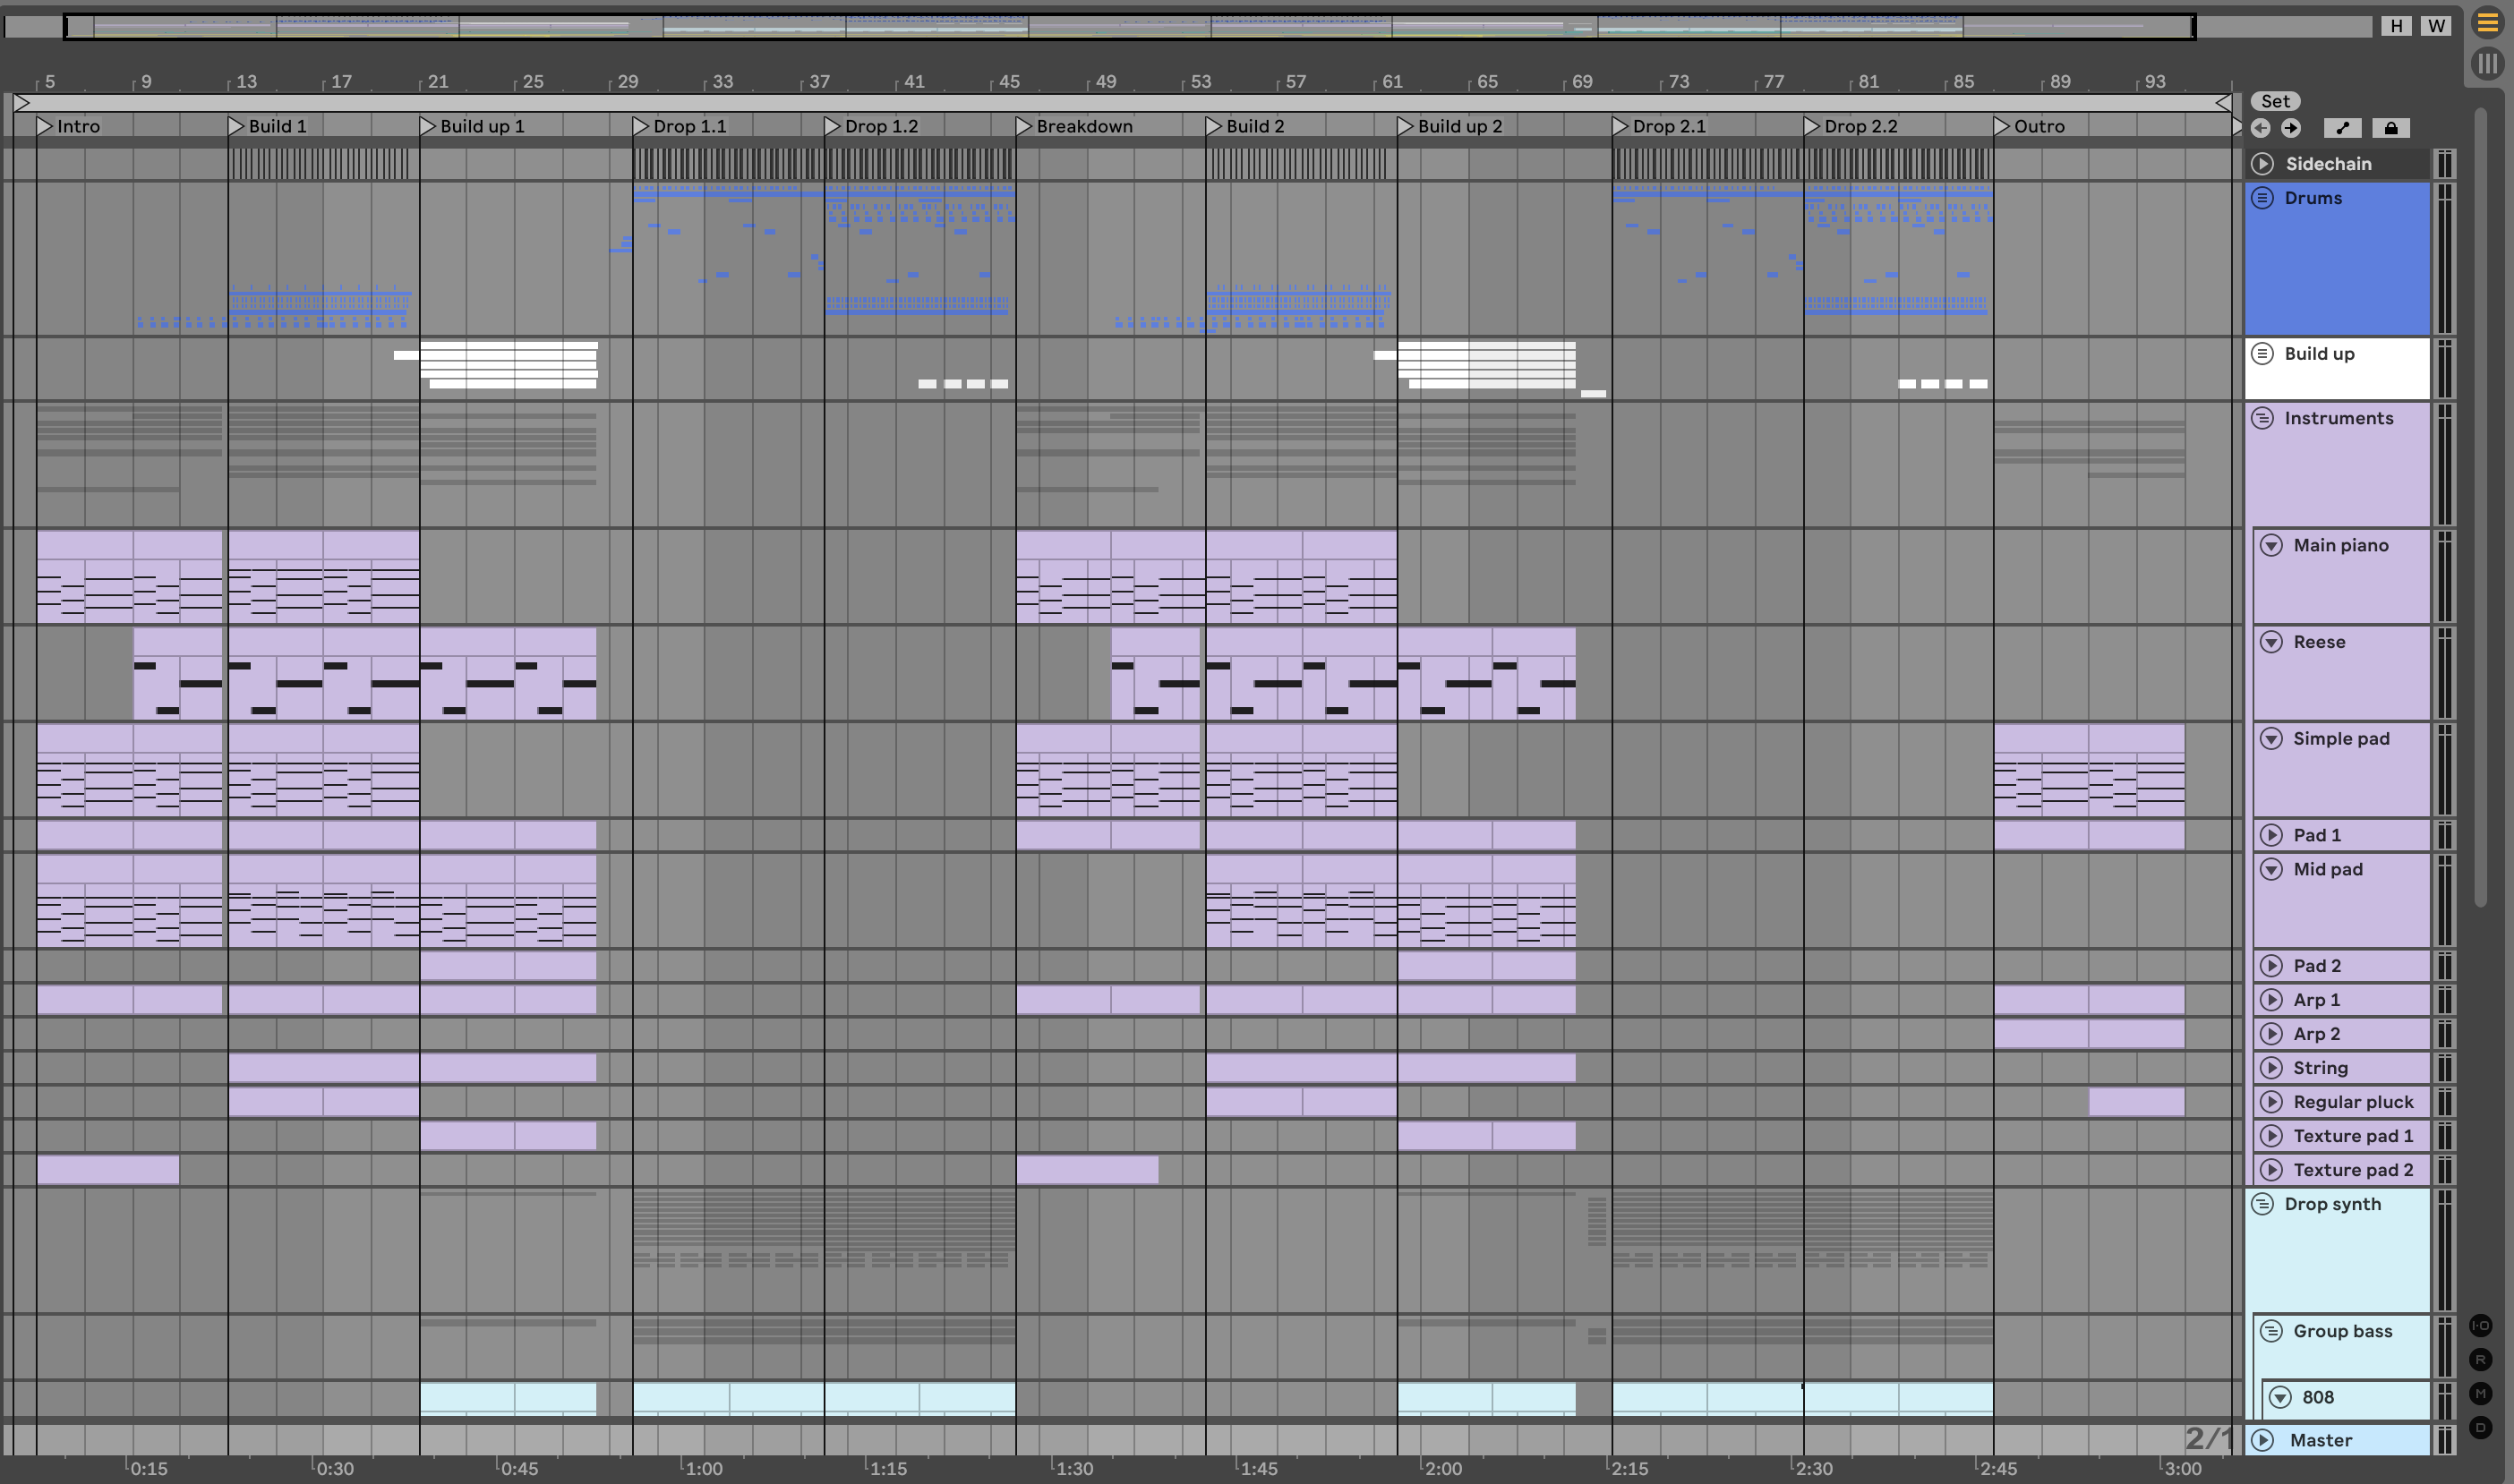
Task: Click the Set locator button
Action: pyautogui.click(x=2275, y=101)
